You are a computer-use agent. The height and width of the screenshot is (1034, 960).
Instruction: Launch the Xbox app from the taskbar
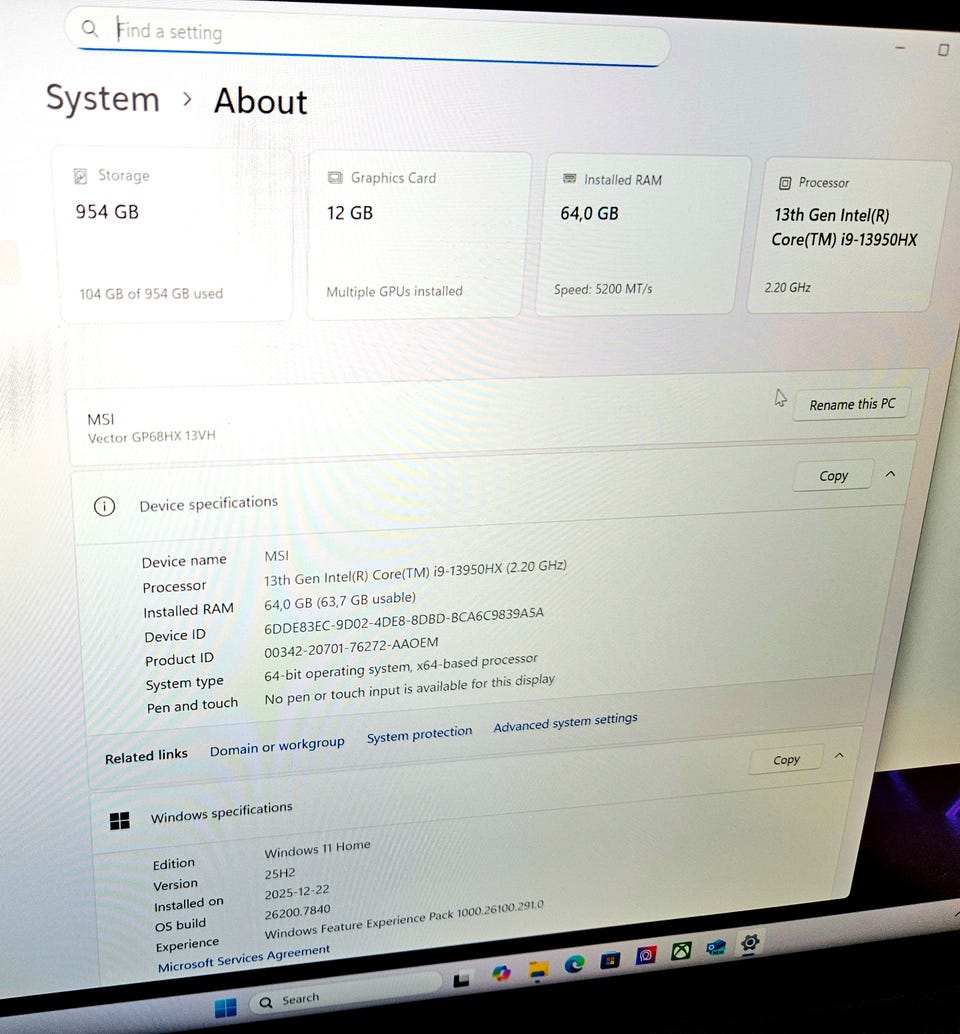(681, 950)
